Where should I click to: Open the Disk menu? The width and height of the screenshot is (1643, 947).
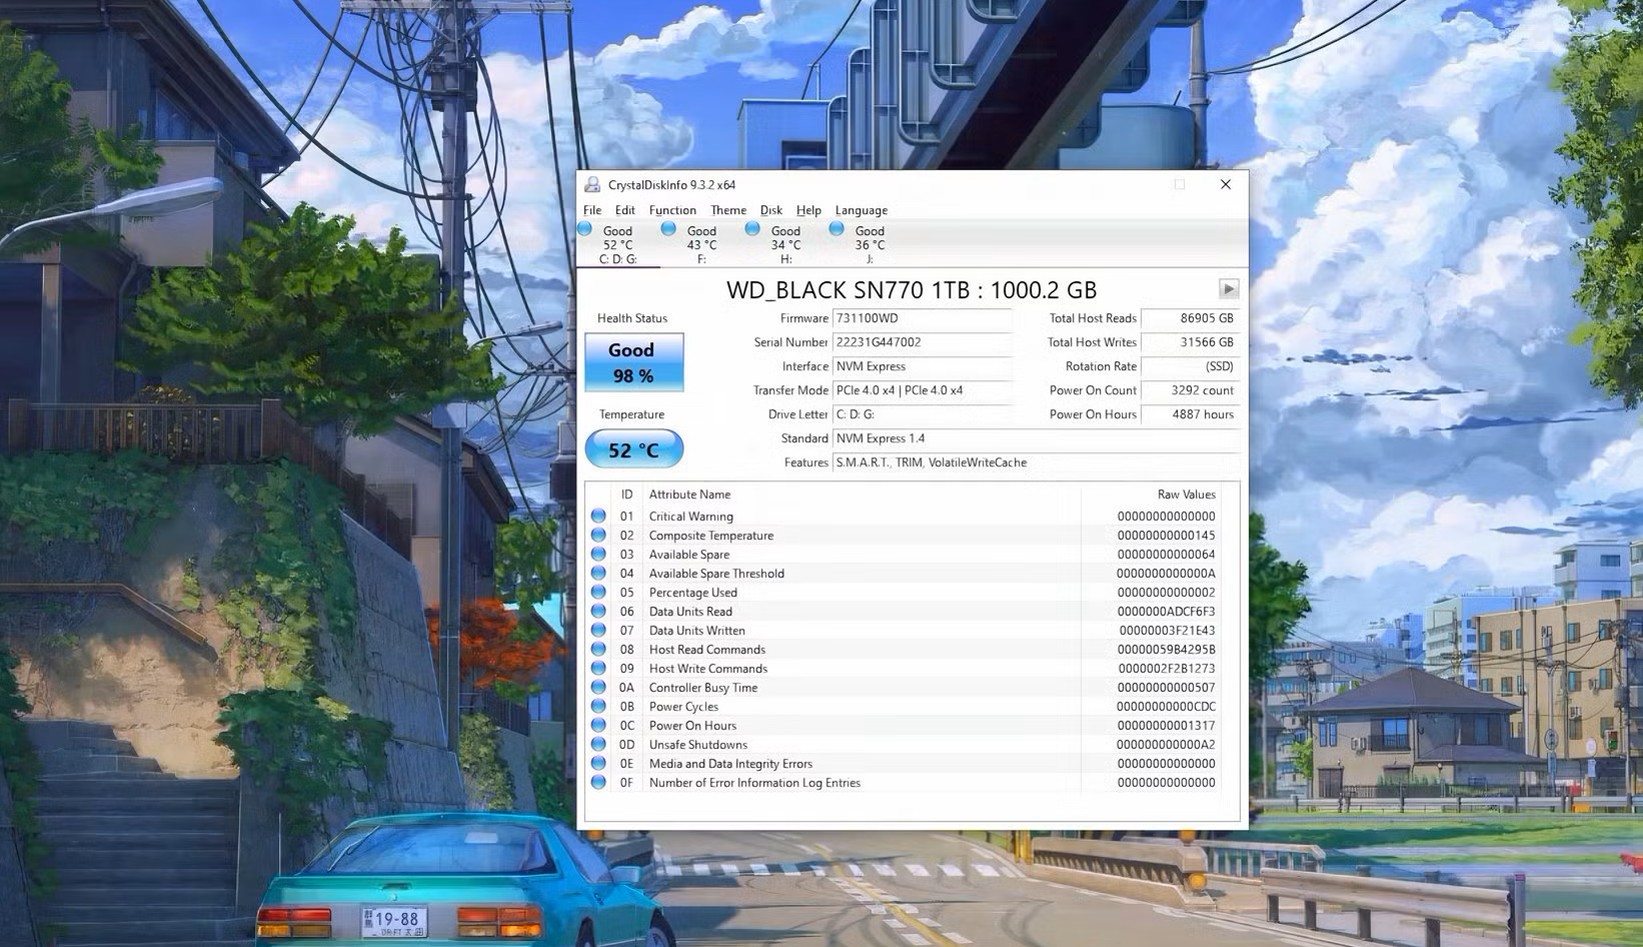pos(771,210)
